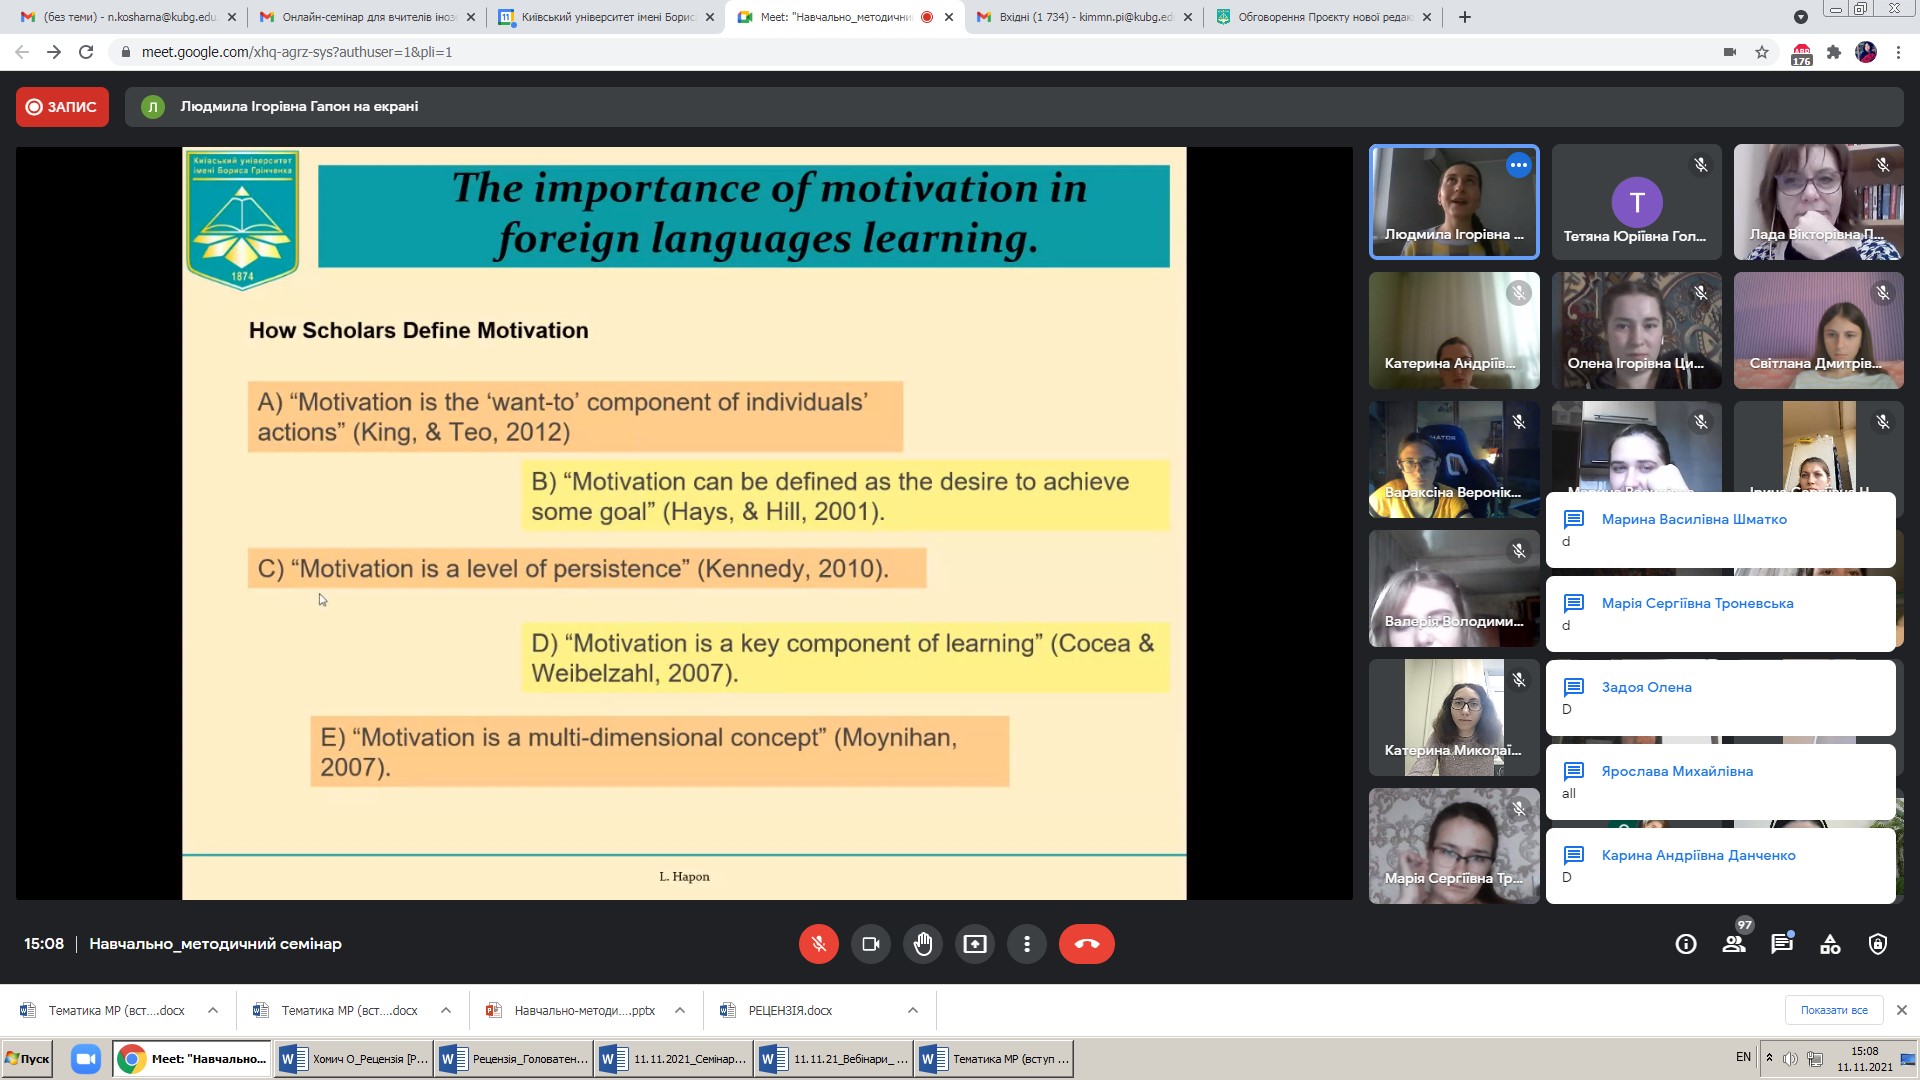Open host controls shield icon
This screenshot has width=1920, height=1080.
click(x=1878, y=944)
